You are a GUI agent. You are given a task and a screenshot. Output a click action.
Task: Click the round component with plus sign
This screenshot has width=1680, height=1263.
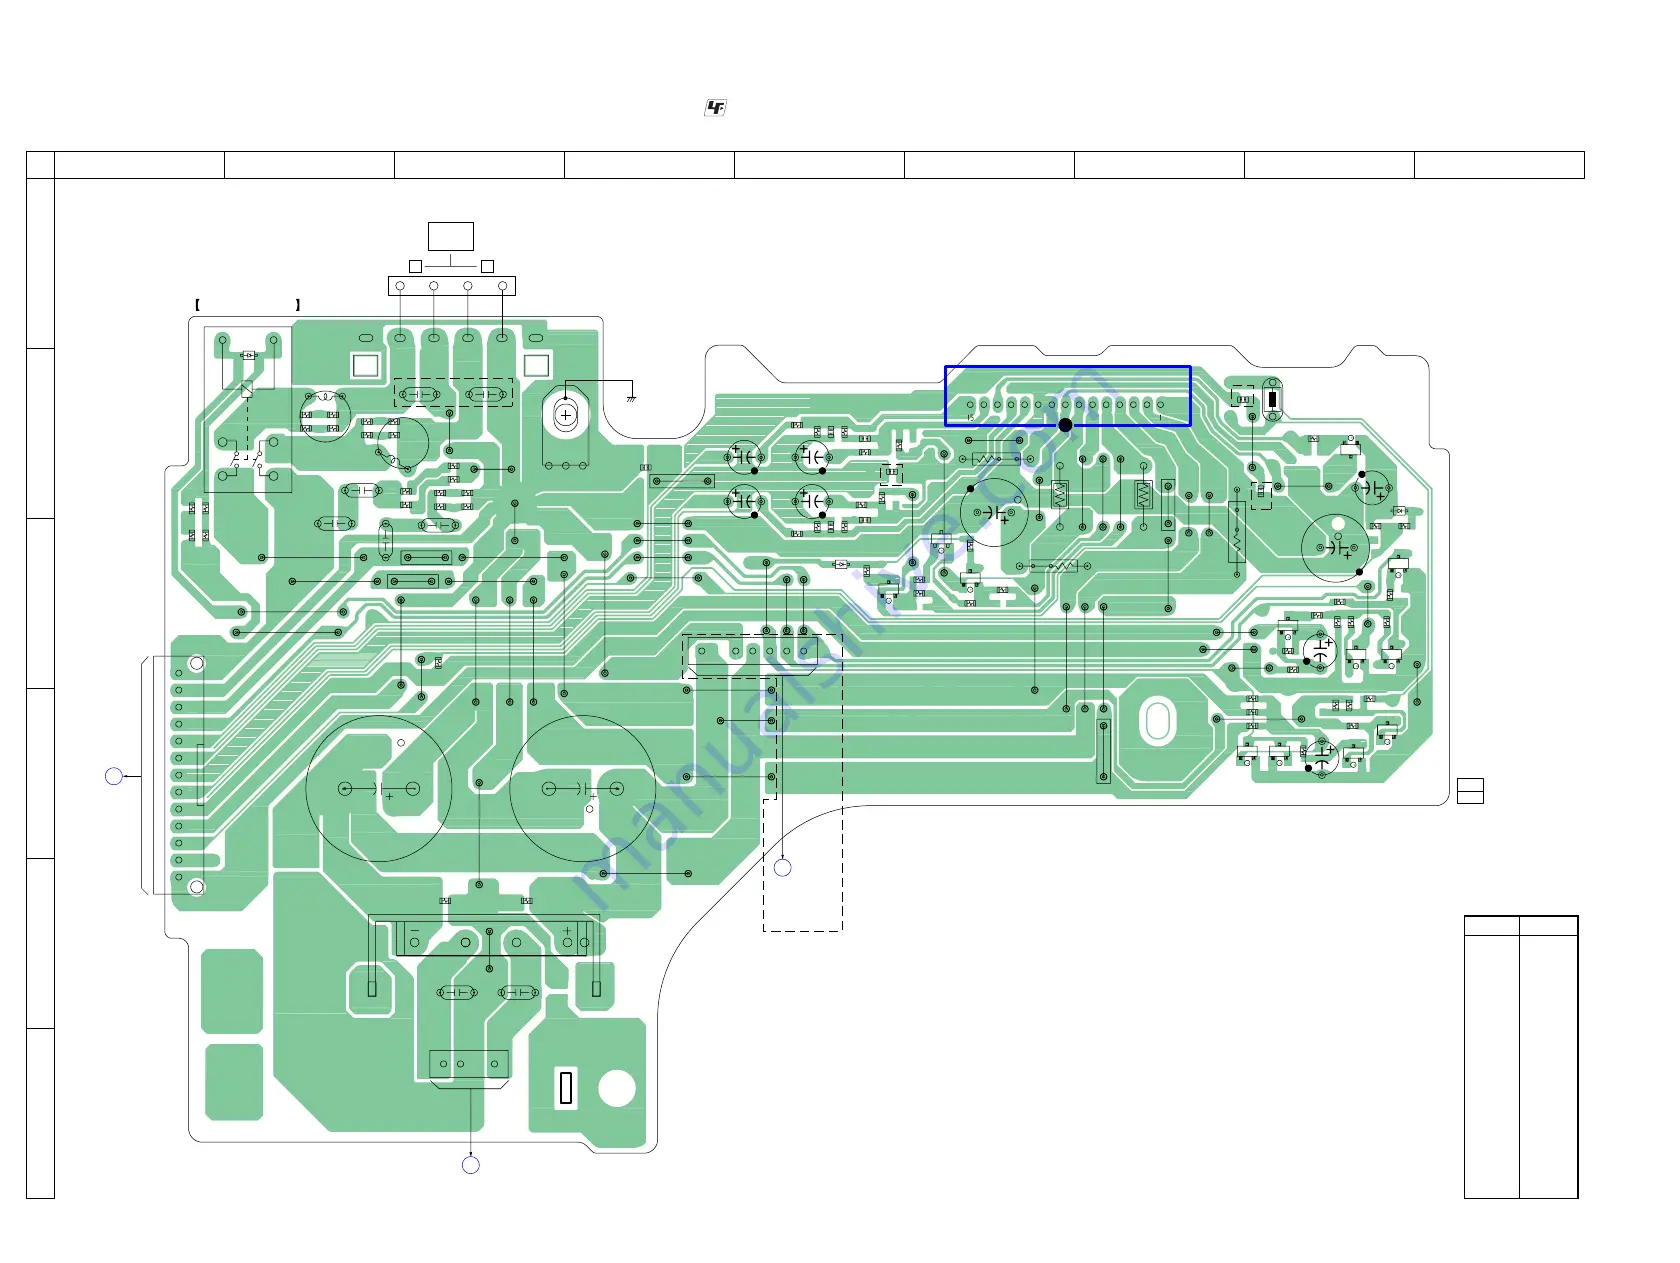point(566,415)
